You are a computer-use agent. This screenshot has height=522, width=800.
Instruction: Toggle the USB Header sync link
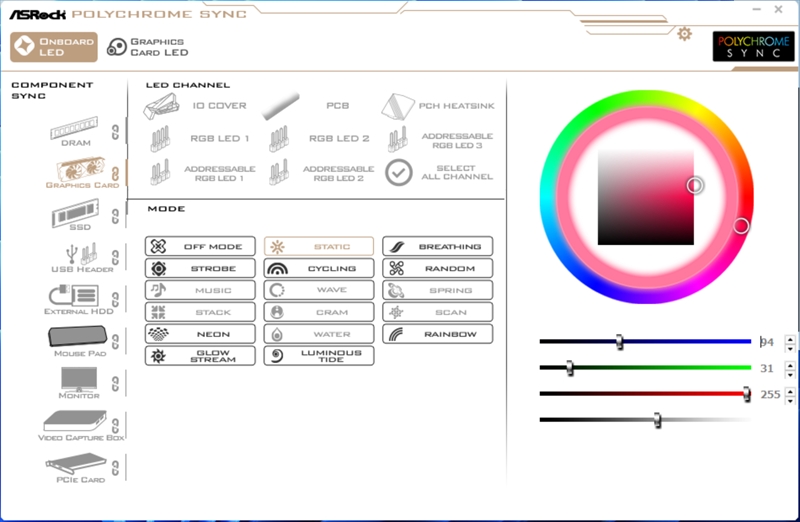tap(115, 258)
